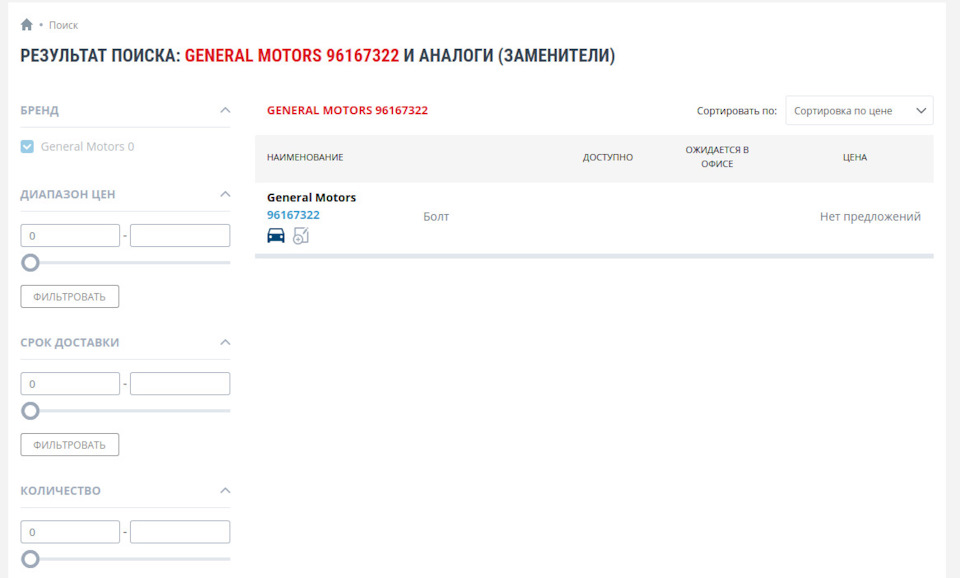Click the quantity slider handle
Image resolution: width=960 pixels, height=578 pixels.
click(30, 559)
